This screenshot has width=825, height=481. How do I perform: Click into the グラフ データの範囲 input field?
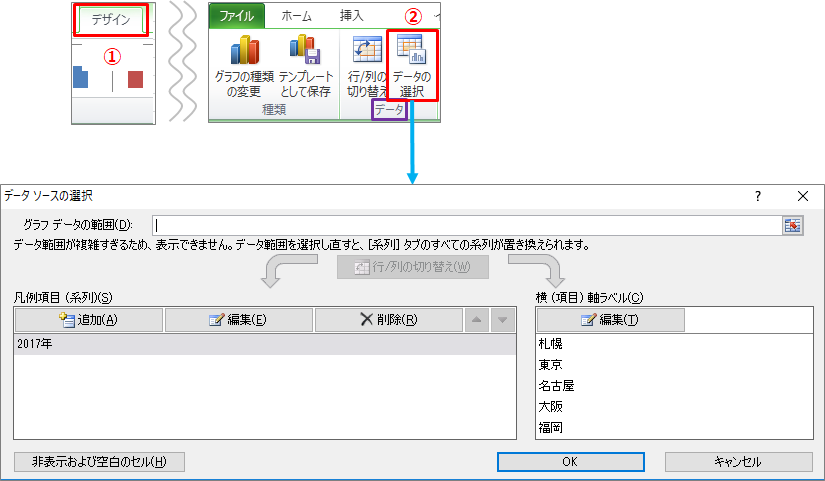465,225
